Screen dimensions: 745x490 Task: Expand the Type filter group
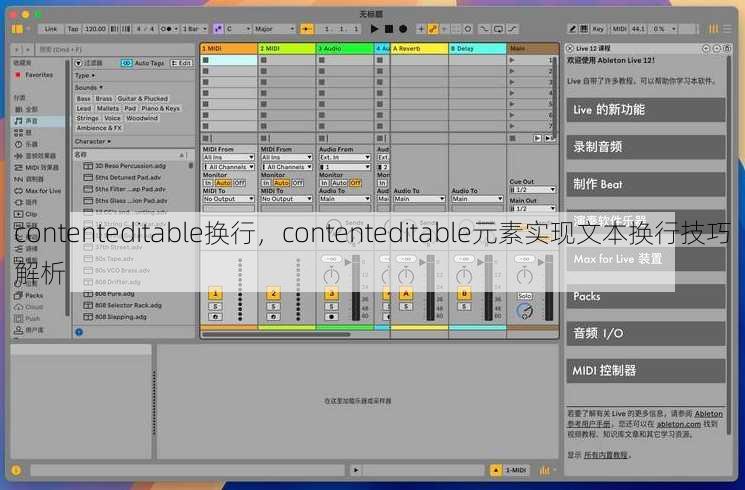85,76
